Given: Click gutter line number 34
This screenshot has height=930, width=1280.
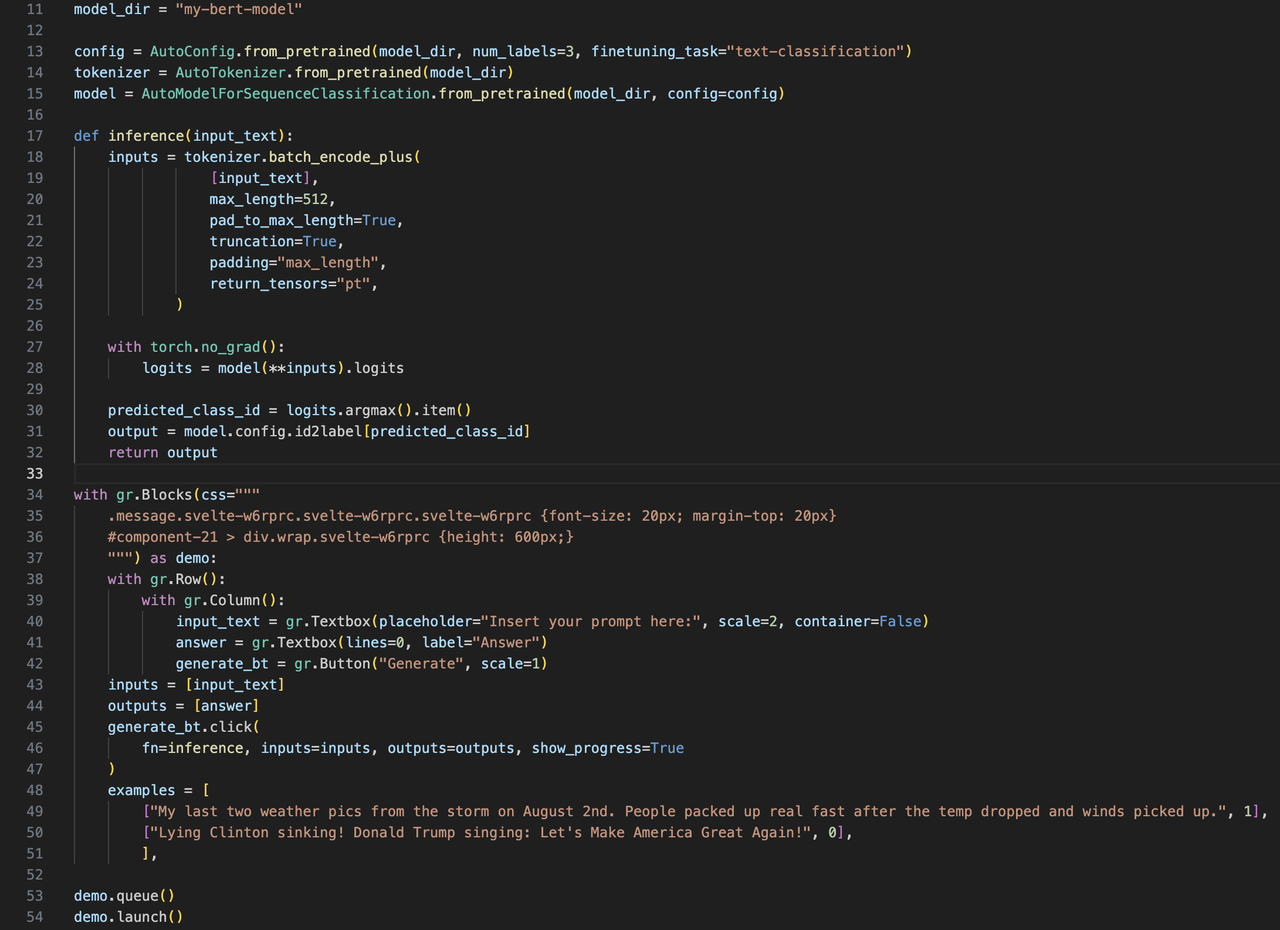Looking at the screenshot, I should coord(35,495).
